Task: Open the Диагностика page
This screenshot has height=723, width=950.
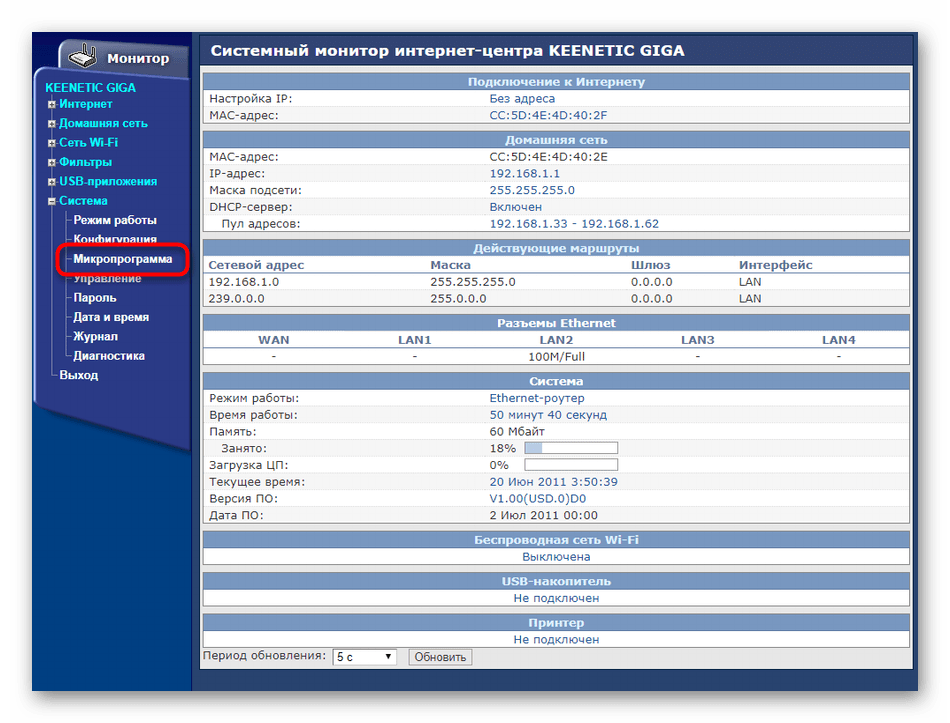Action: pyautogui.click(x=108, y=355)
